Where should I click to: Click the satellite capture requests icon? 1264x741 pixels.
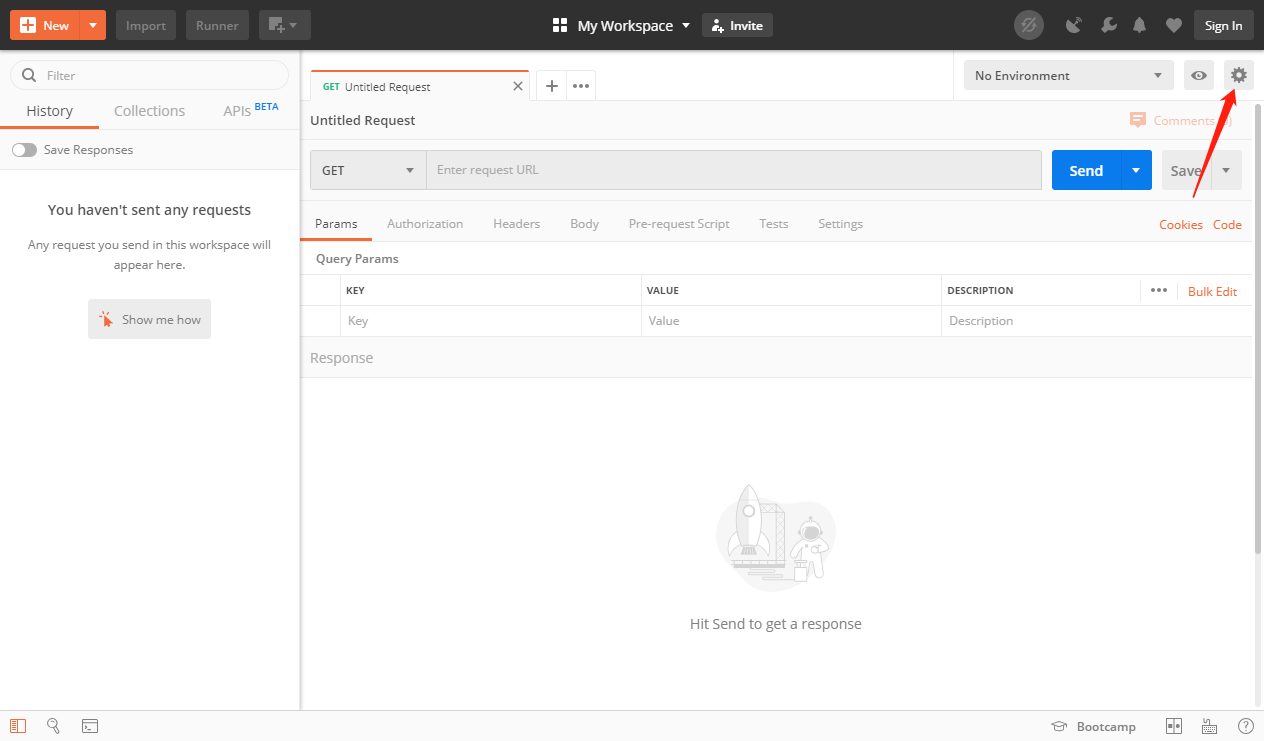tap(1074, 26)
